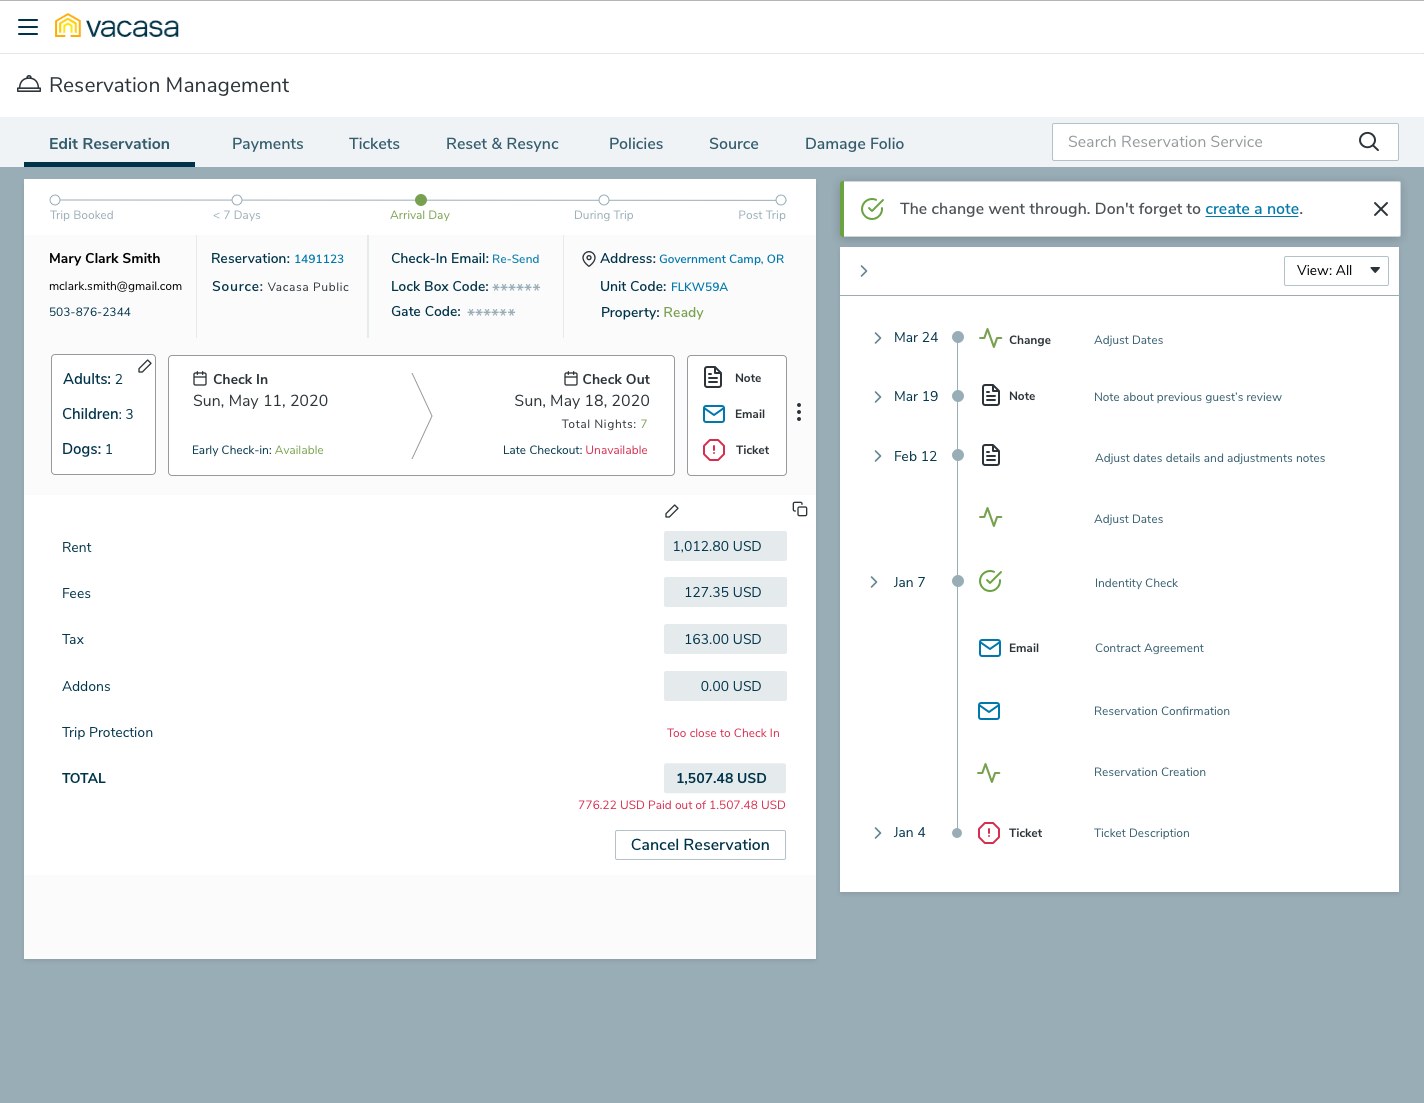The height and width of the screenshot is (1103, 1424).
Task: Click the Mar 24 Change activity icon
Action: click(990, 338)
